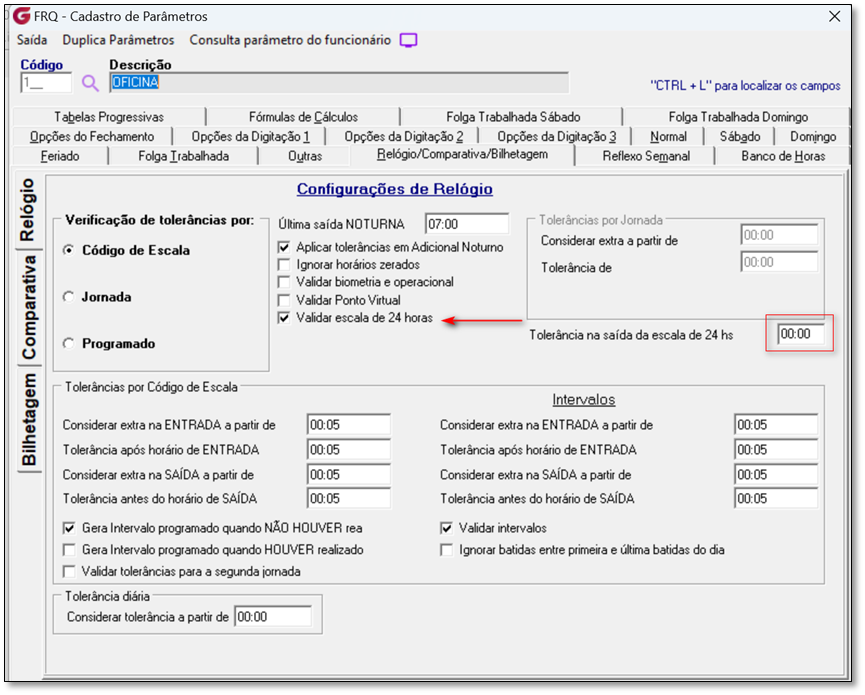The height and width of the screenshot is (695, 865).
Task: Go to the Sábado tab
Action: [x=740, y=136]
